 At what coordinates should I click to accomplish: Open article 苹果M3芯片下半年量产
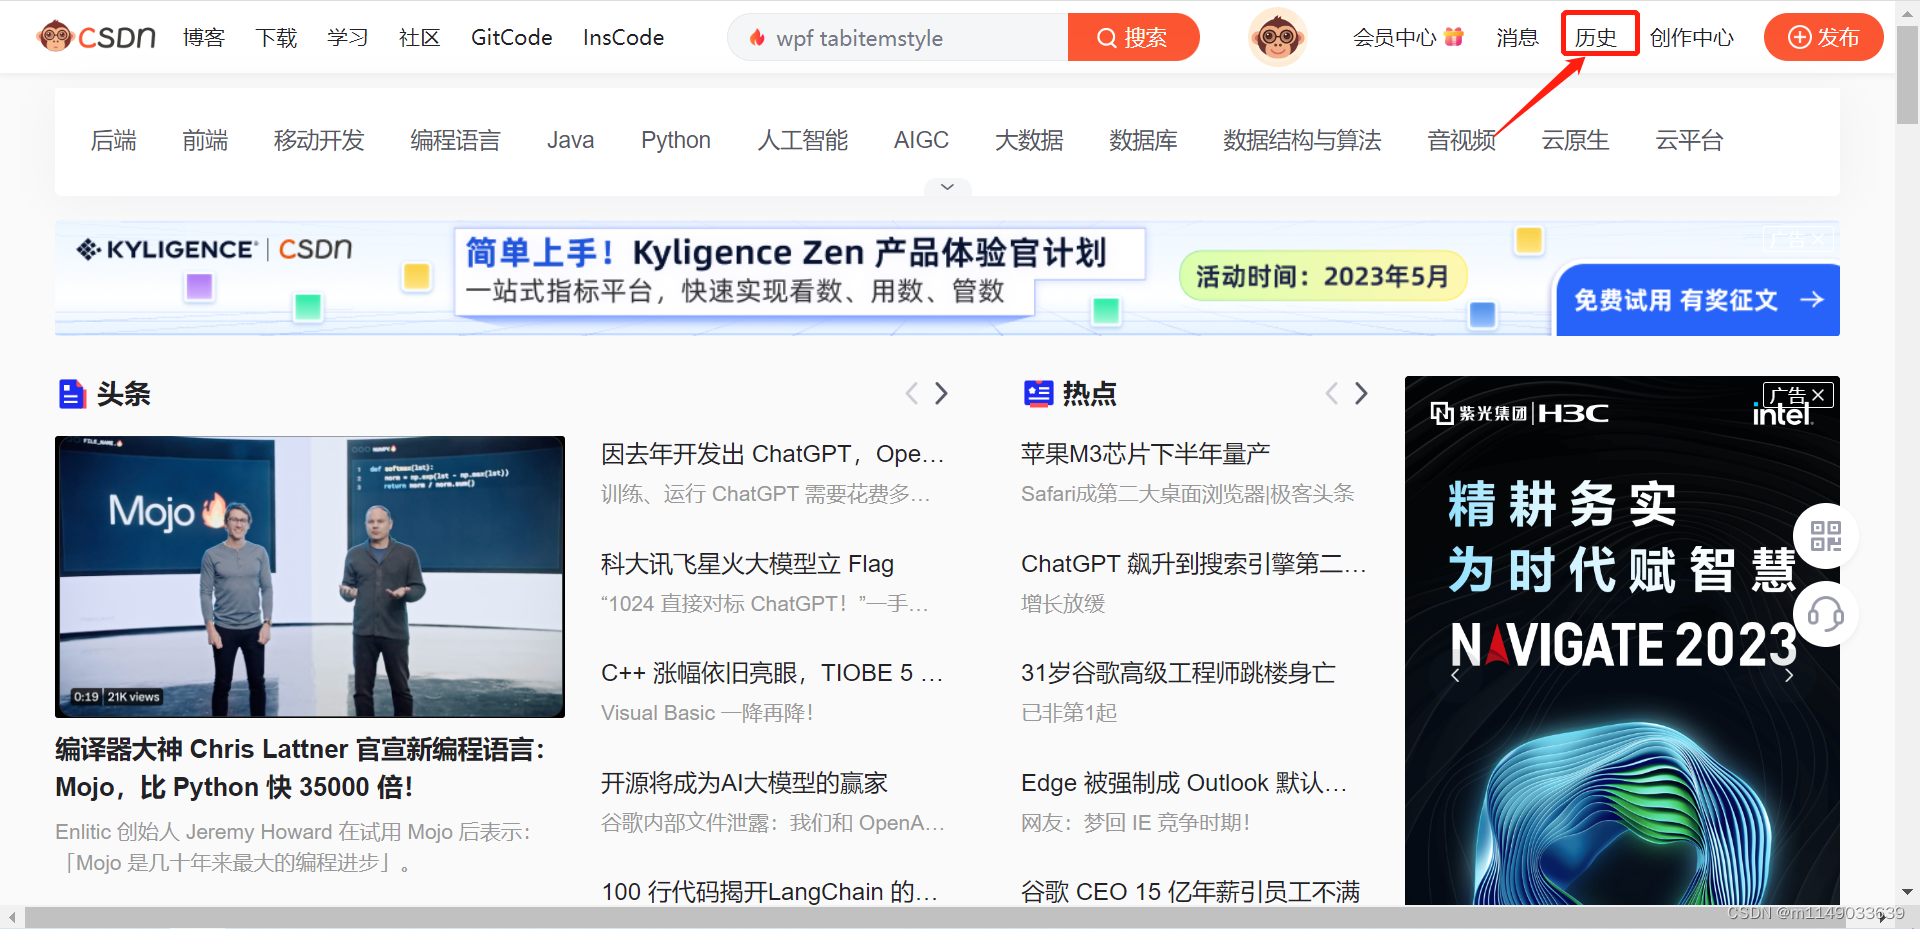[x=1145, y=454]
